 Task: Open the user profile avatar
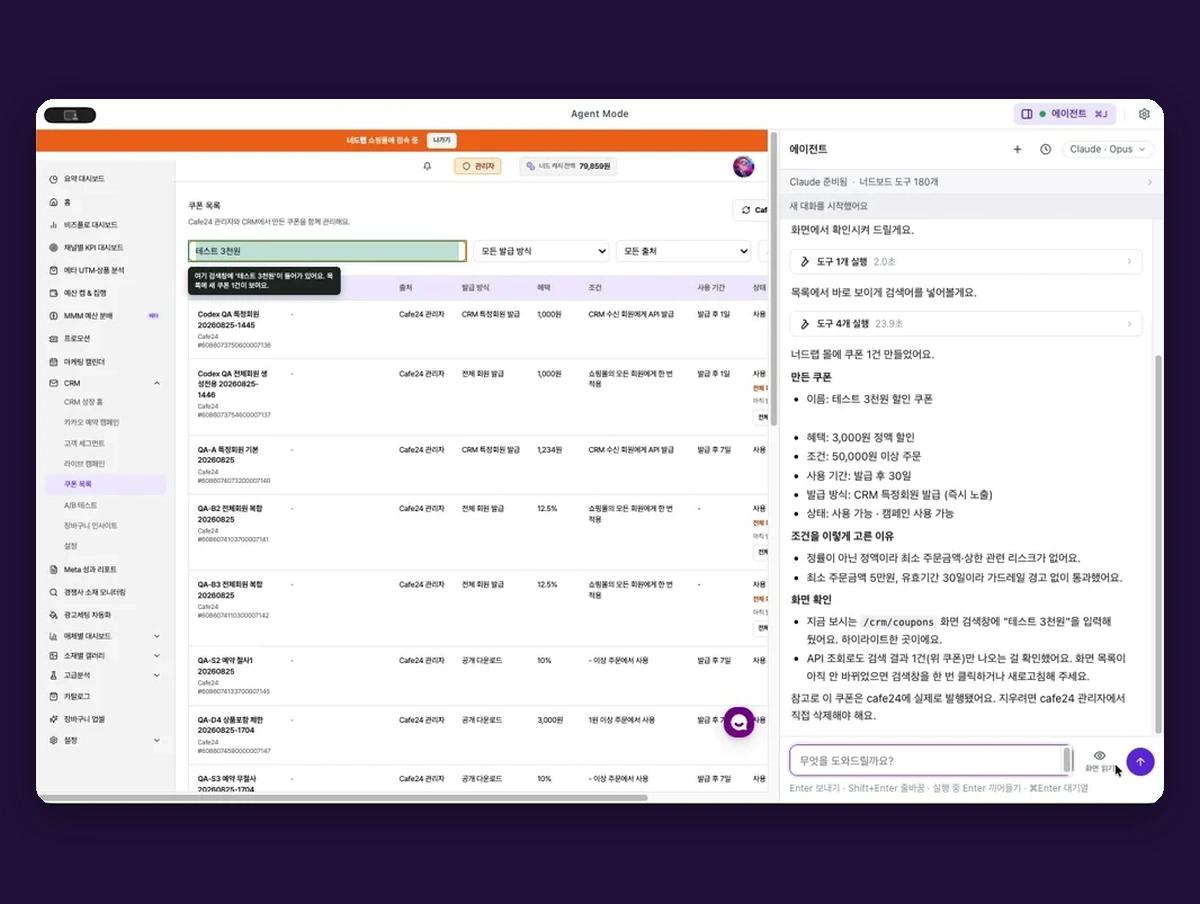(743, 166)
